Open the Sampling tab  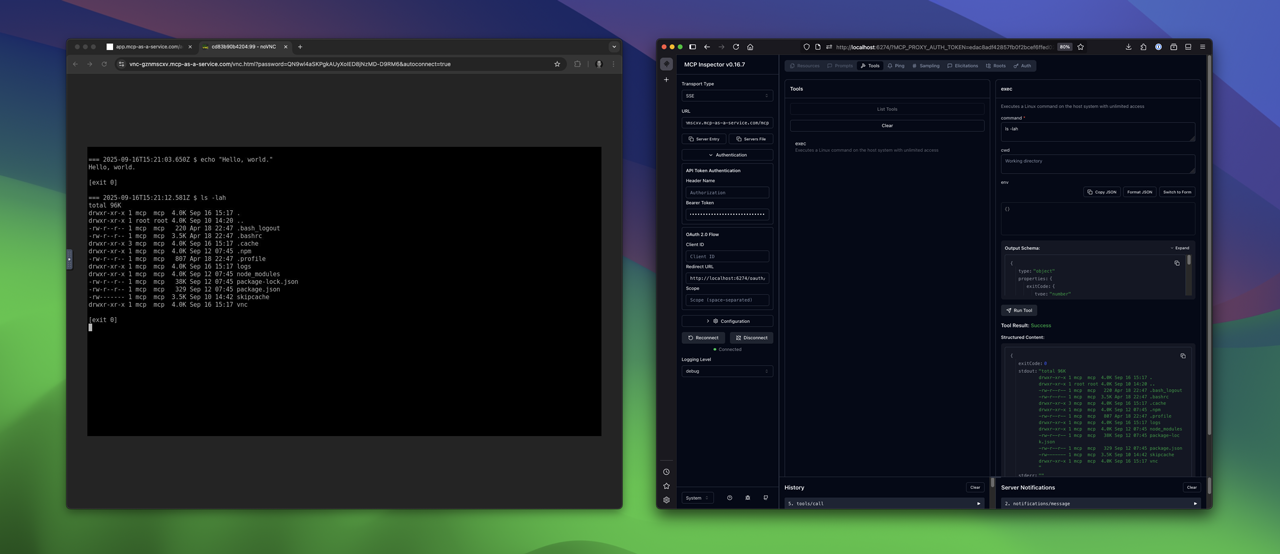tap(926, 66)
